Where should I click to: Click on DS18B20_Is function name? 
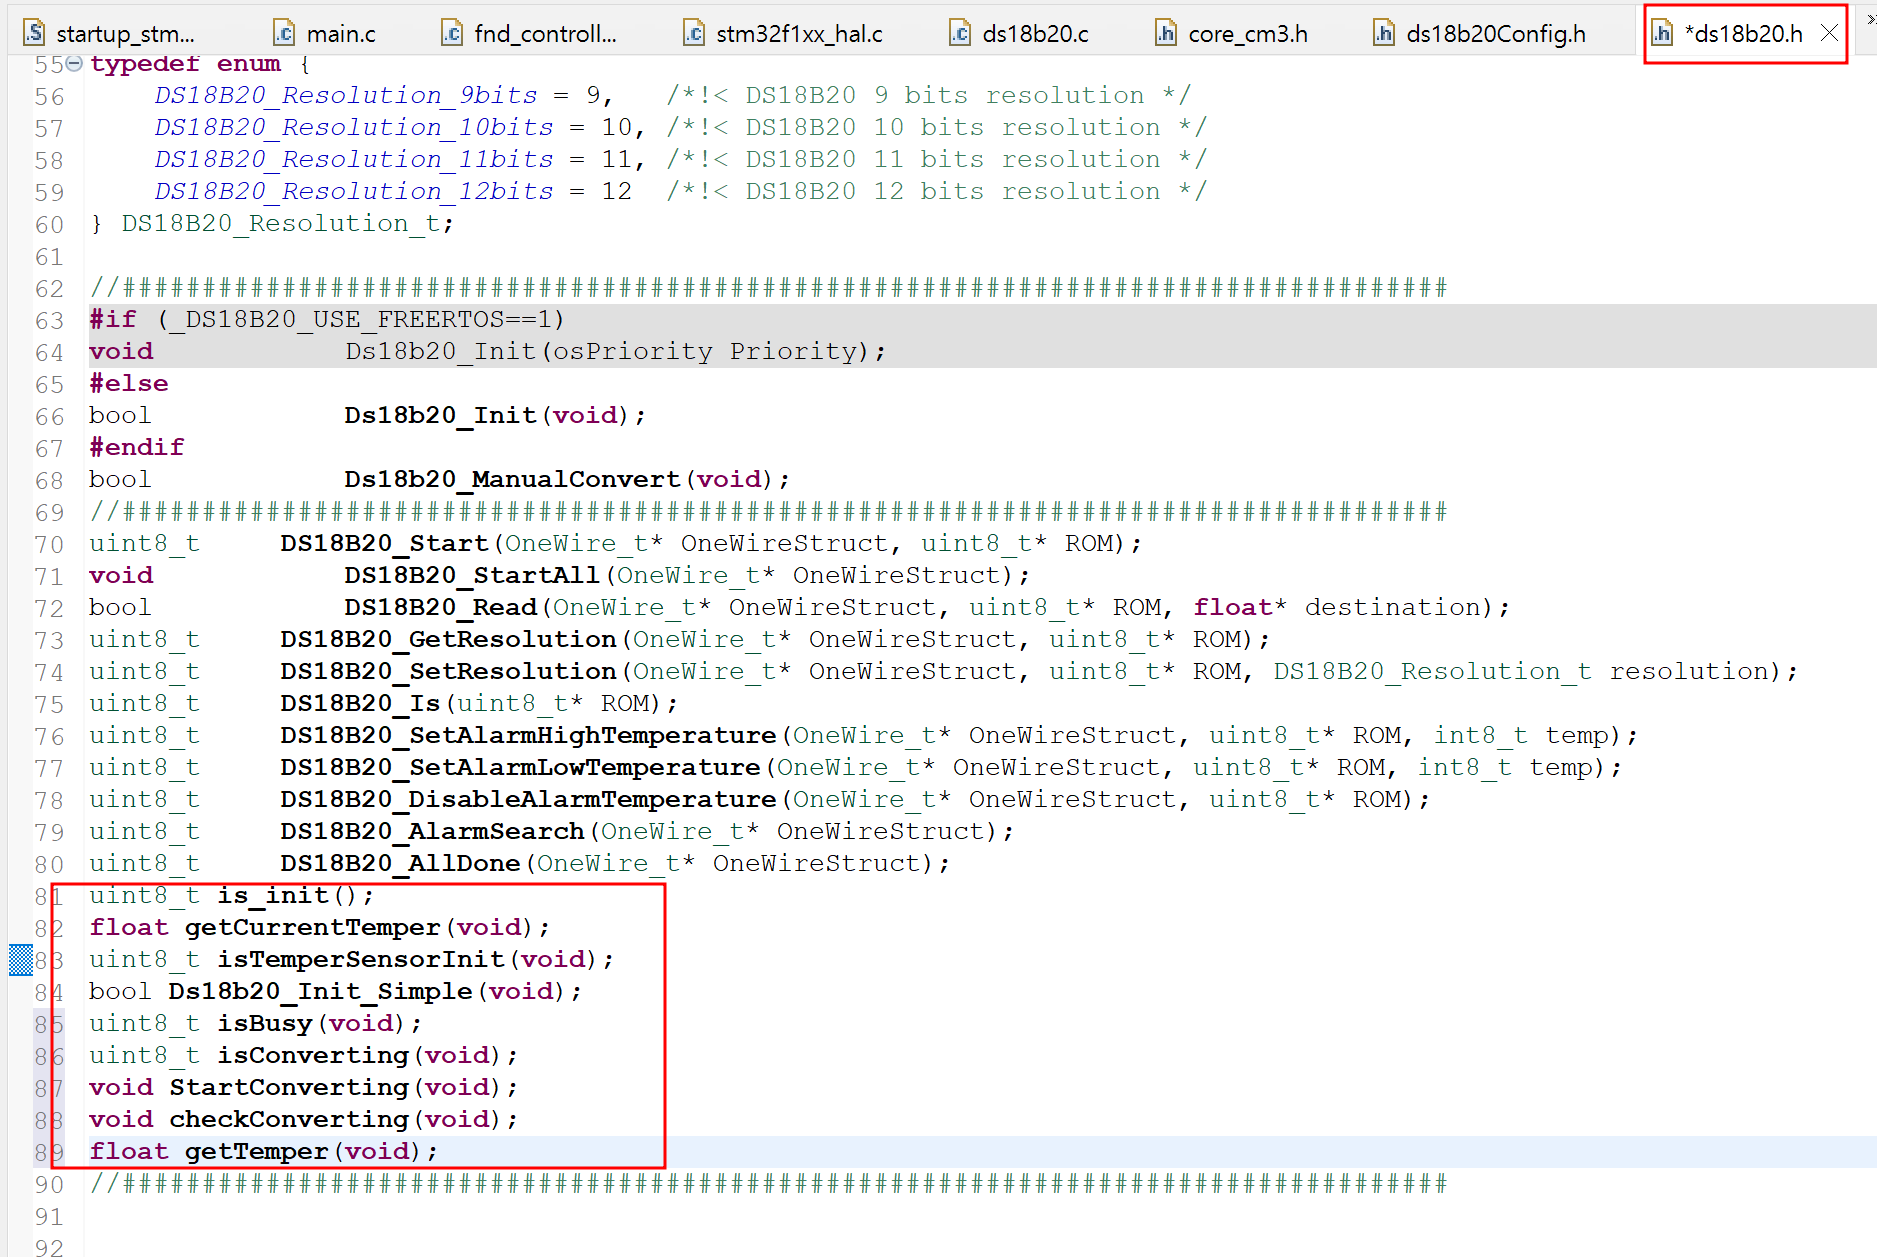[360, 703]
